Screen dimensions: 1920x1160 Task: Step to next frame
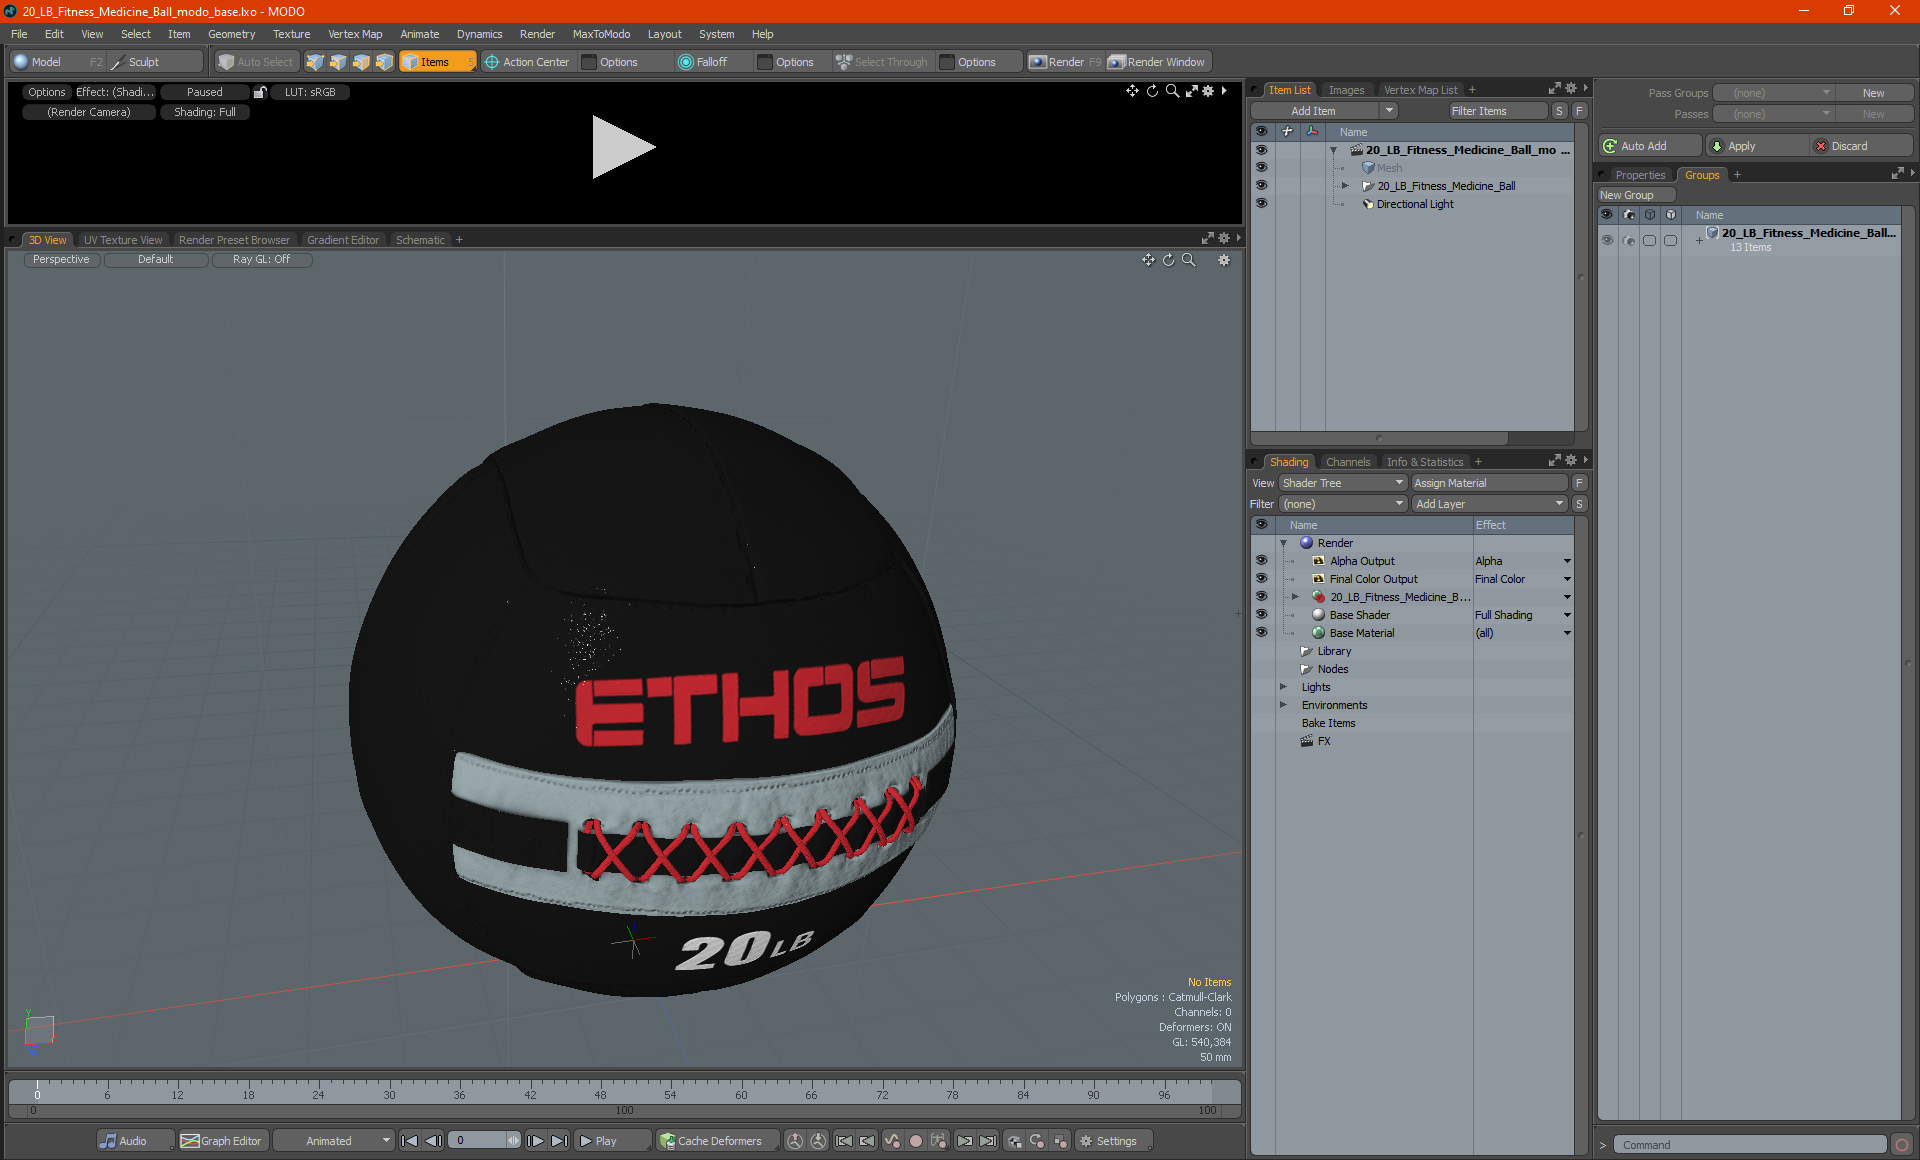coord(536,1141)
